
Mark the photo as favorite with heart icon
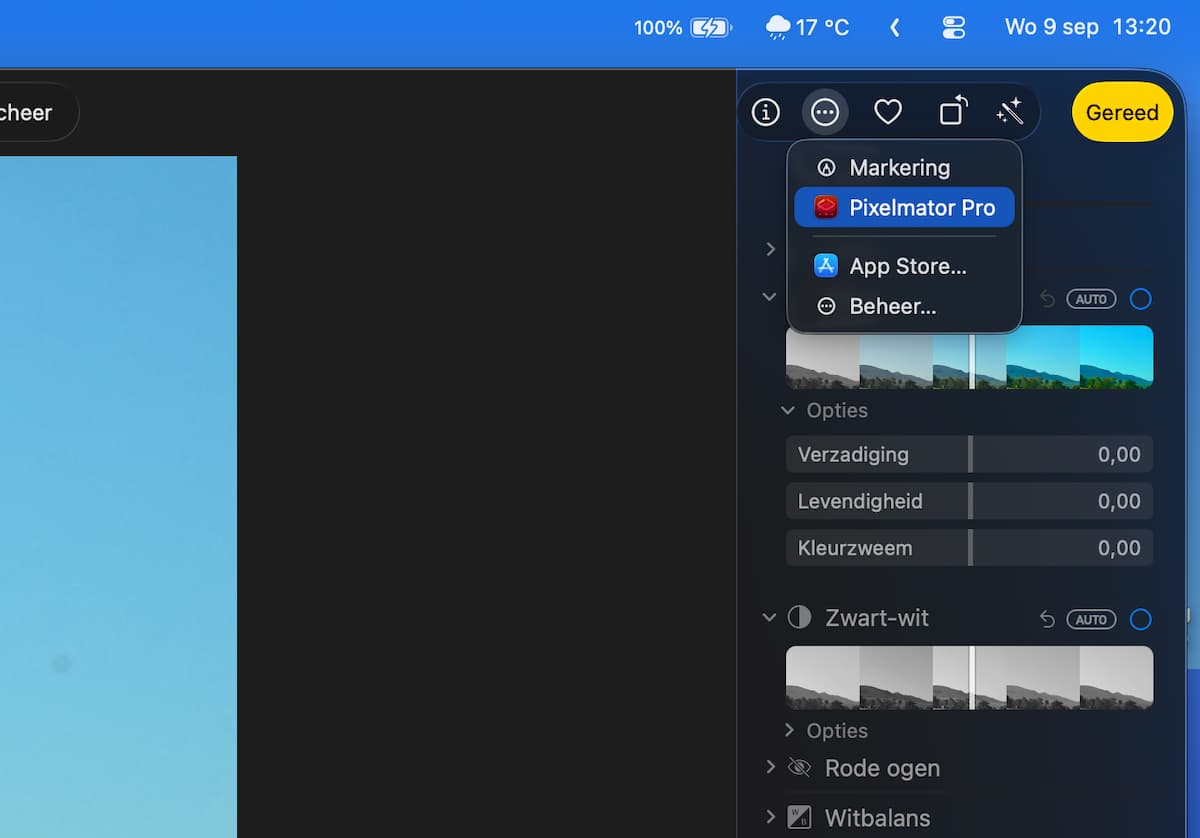[x=888, y=112]
